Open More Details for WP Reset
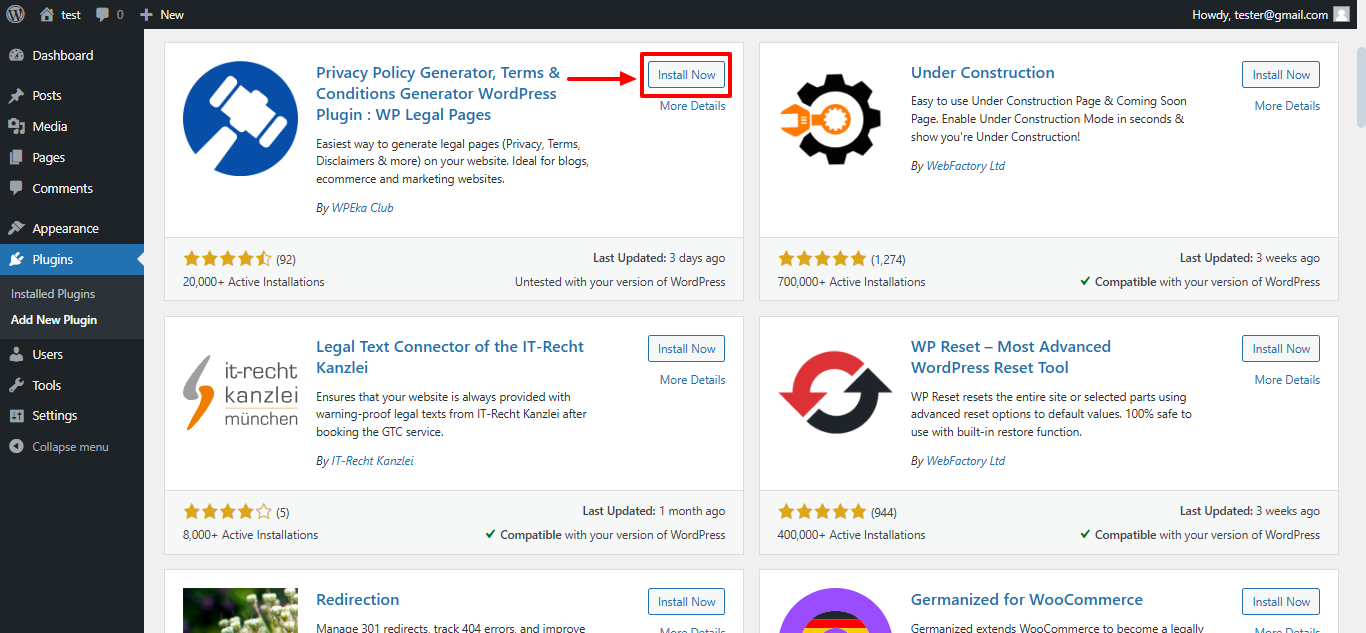Screen dimensions: 1366x633 click(x=1287, y=380)
